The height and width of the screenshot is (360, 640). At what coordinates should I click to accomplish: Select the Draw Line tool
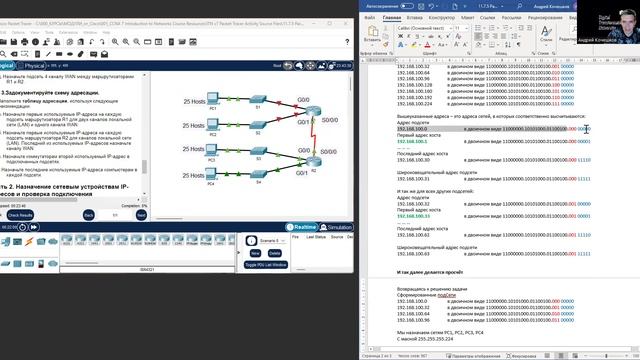click(48, 54)
